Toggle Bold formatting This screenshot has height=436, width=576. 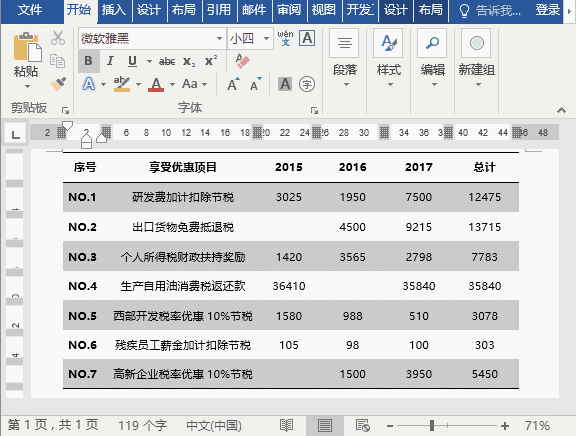89,61
